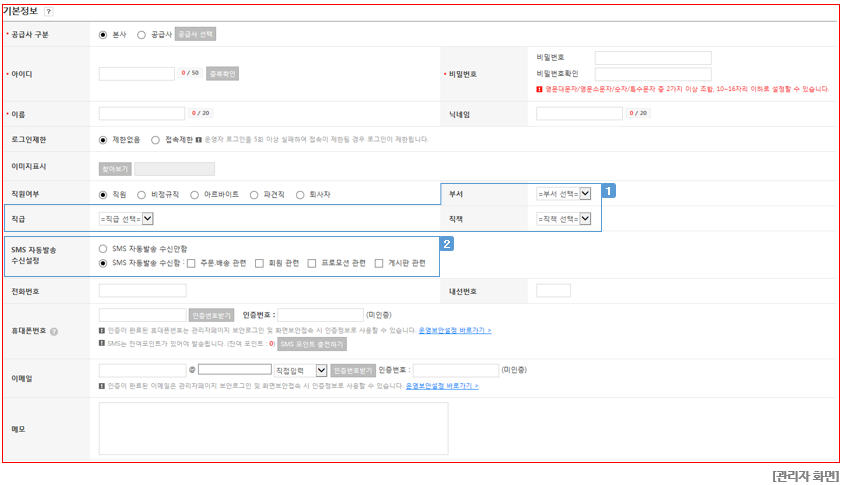Focus the 전화번호 input field
844x485 pixels.
point(143,291)
